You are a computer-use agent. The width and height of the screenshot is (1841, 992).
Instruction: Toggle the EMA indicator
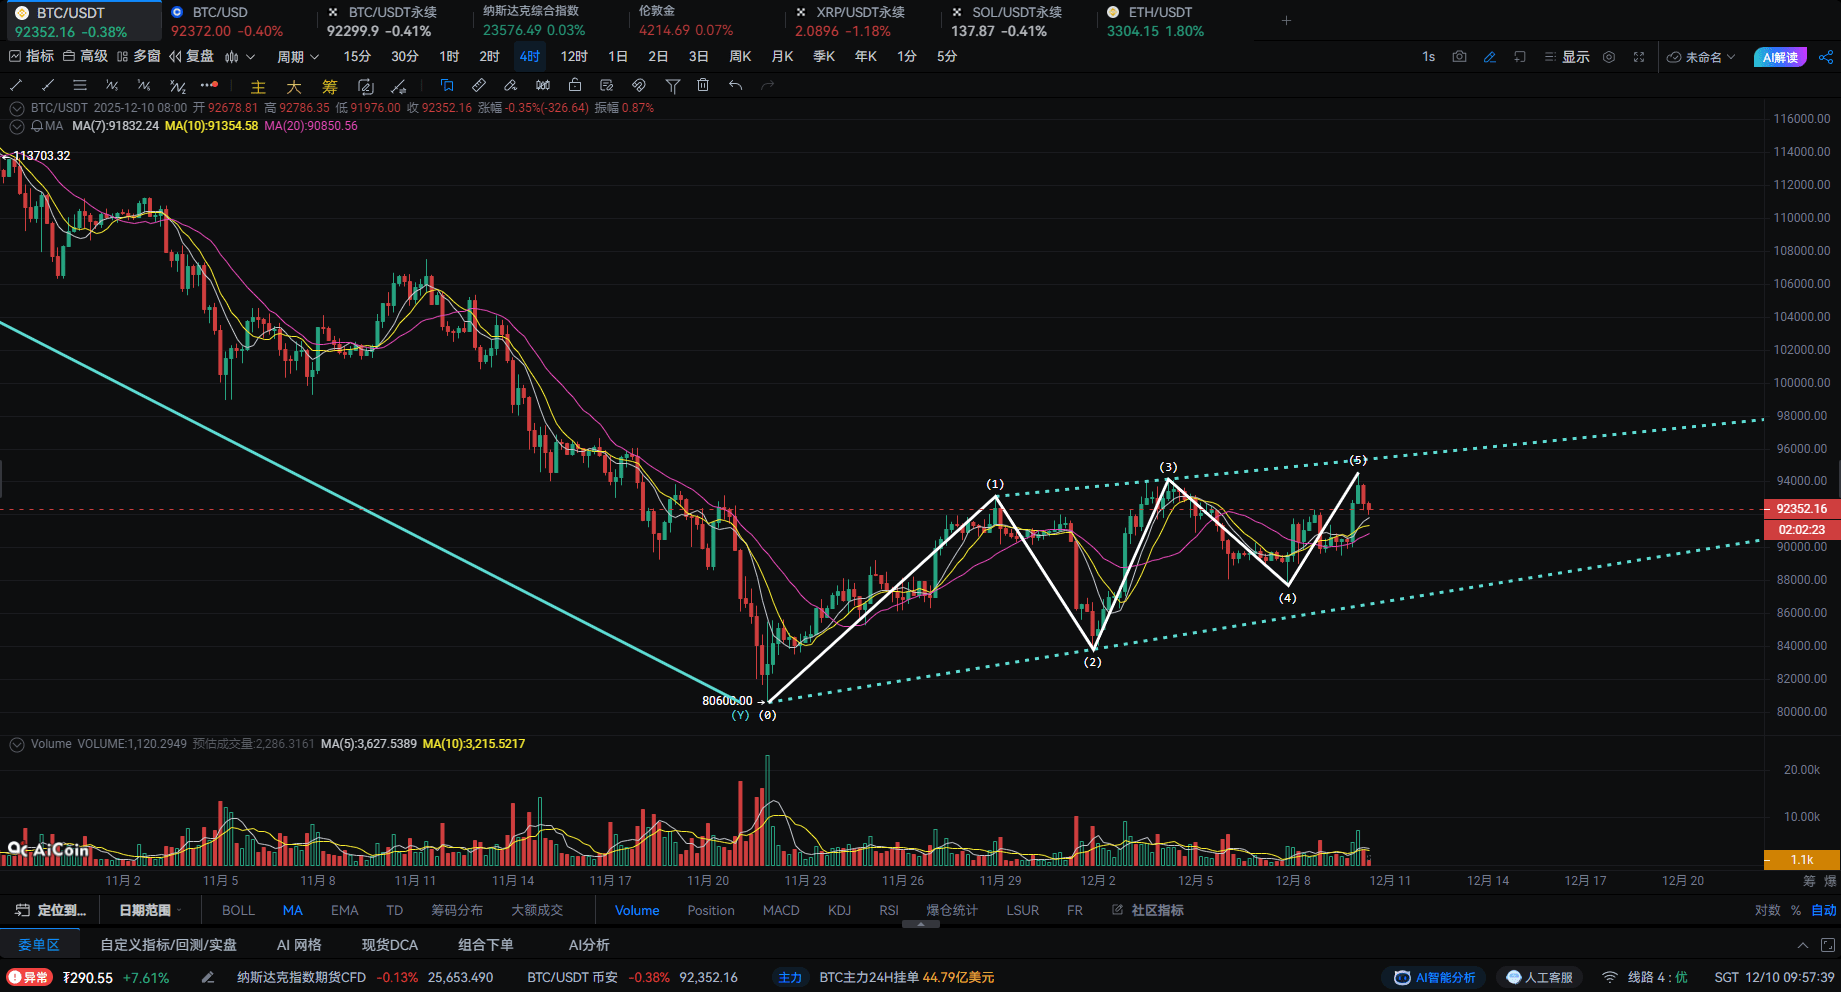coord(344,910)
